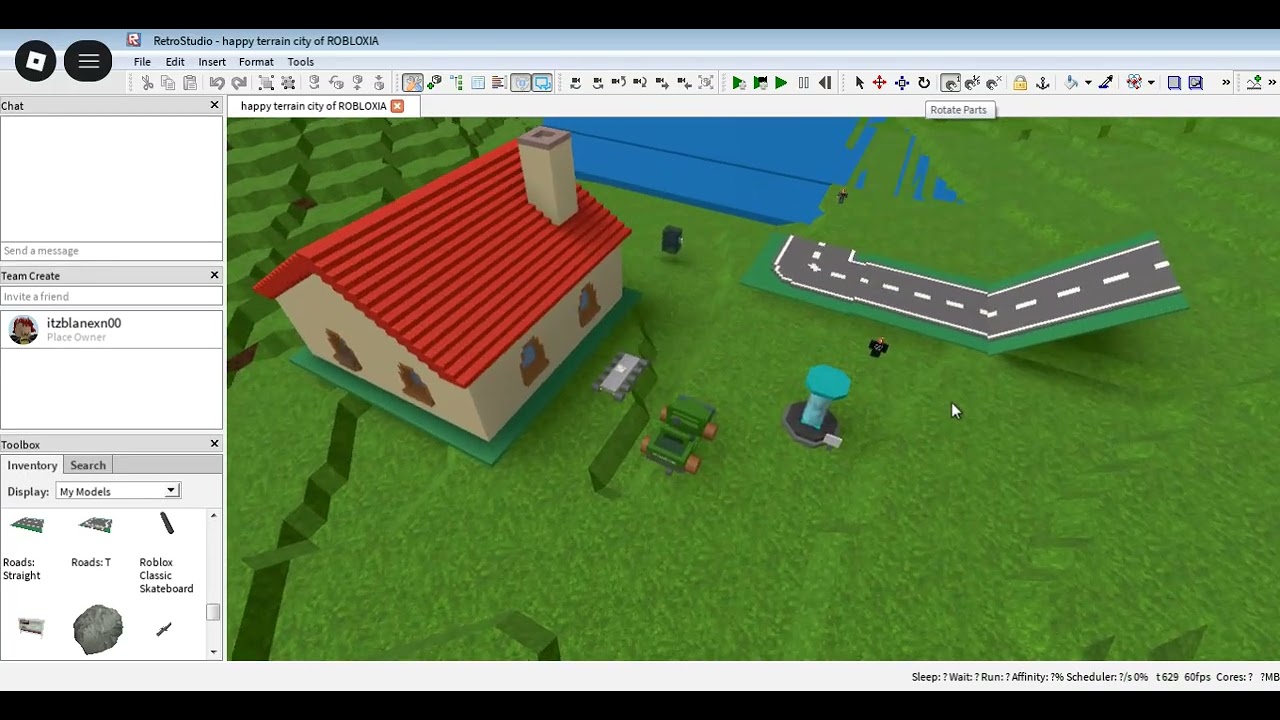The height and width of the screenshot is (720, 1280).
Task: Open the Insert Object tool
Action: click(x=434, y=83)
